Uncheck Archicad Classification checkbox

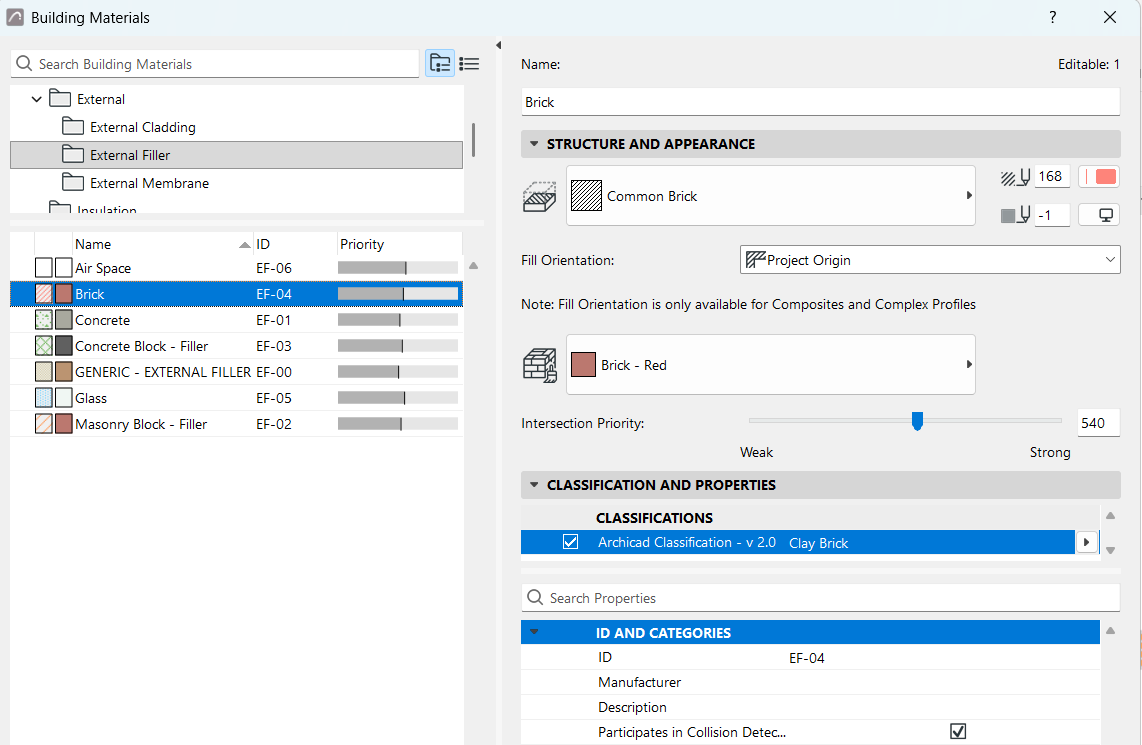tap(570, 542)
